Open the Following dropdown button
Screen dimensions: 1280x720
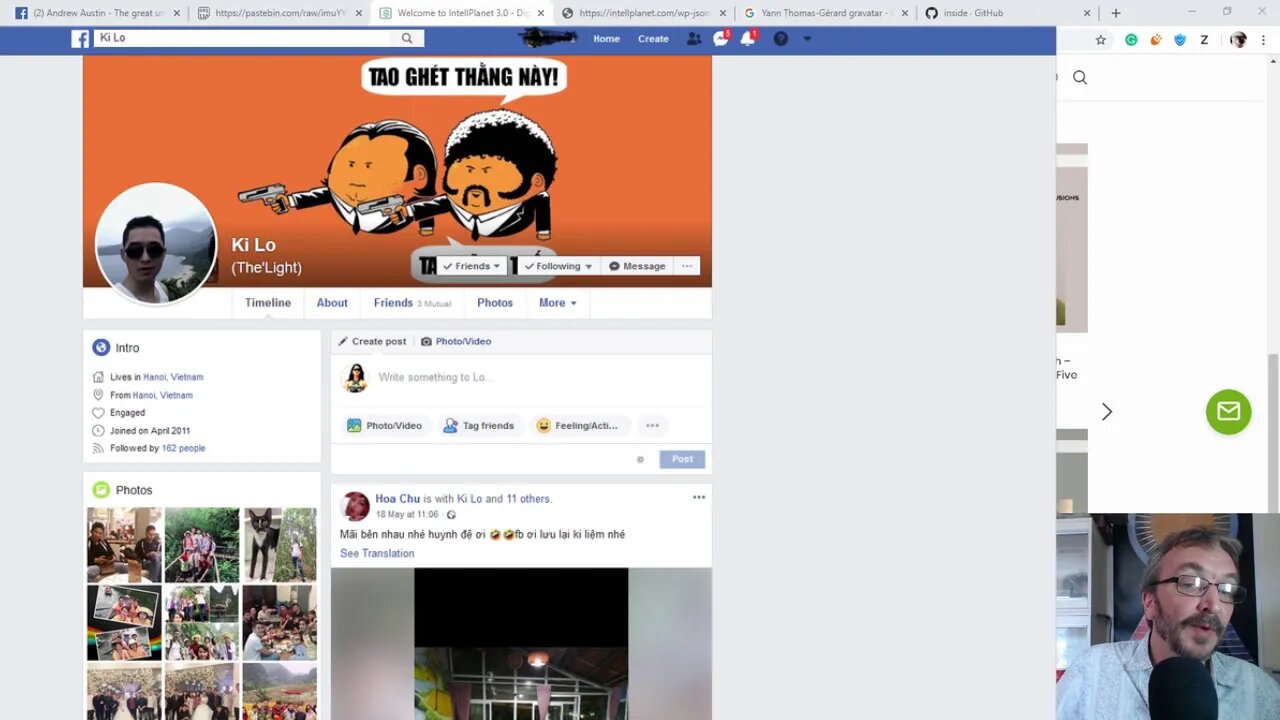558,266
